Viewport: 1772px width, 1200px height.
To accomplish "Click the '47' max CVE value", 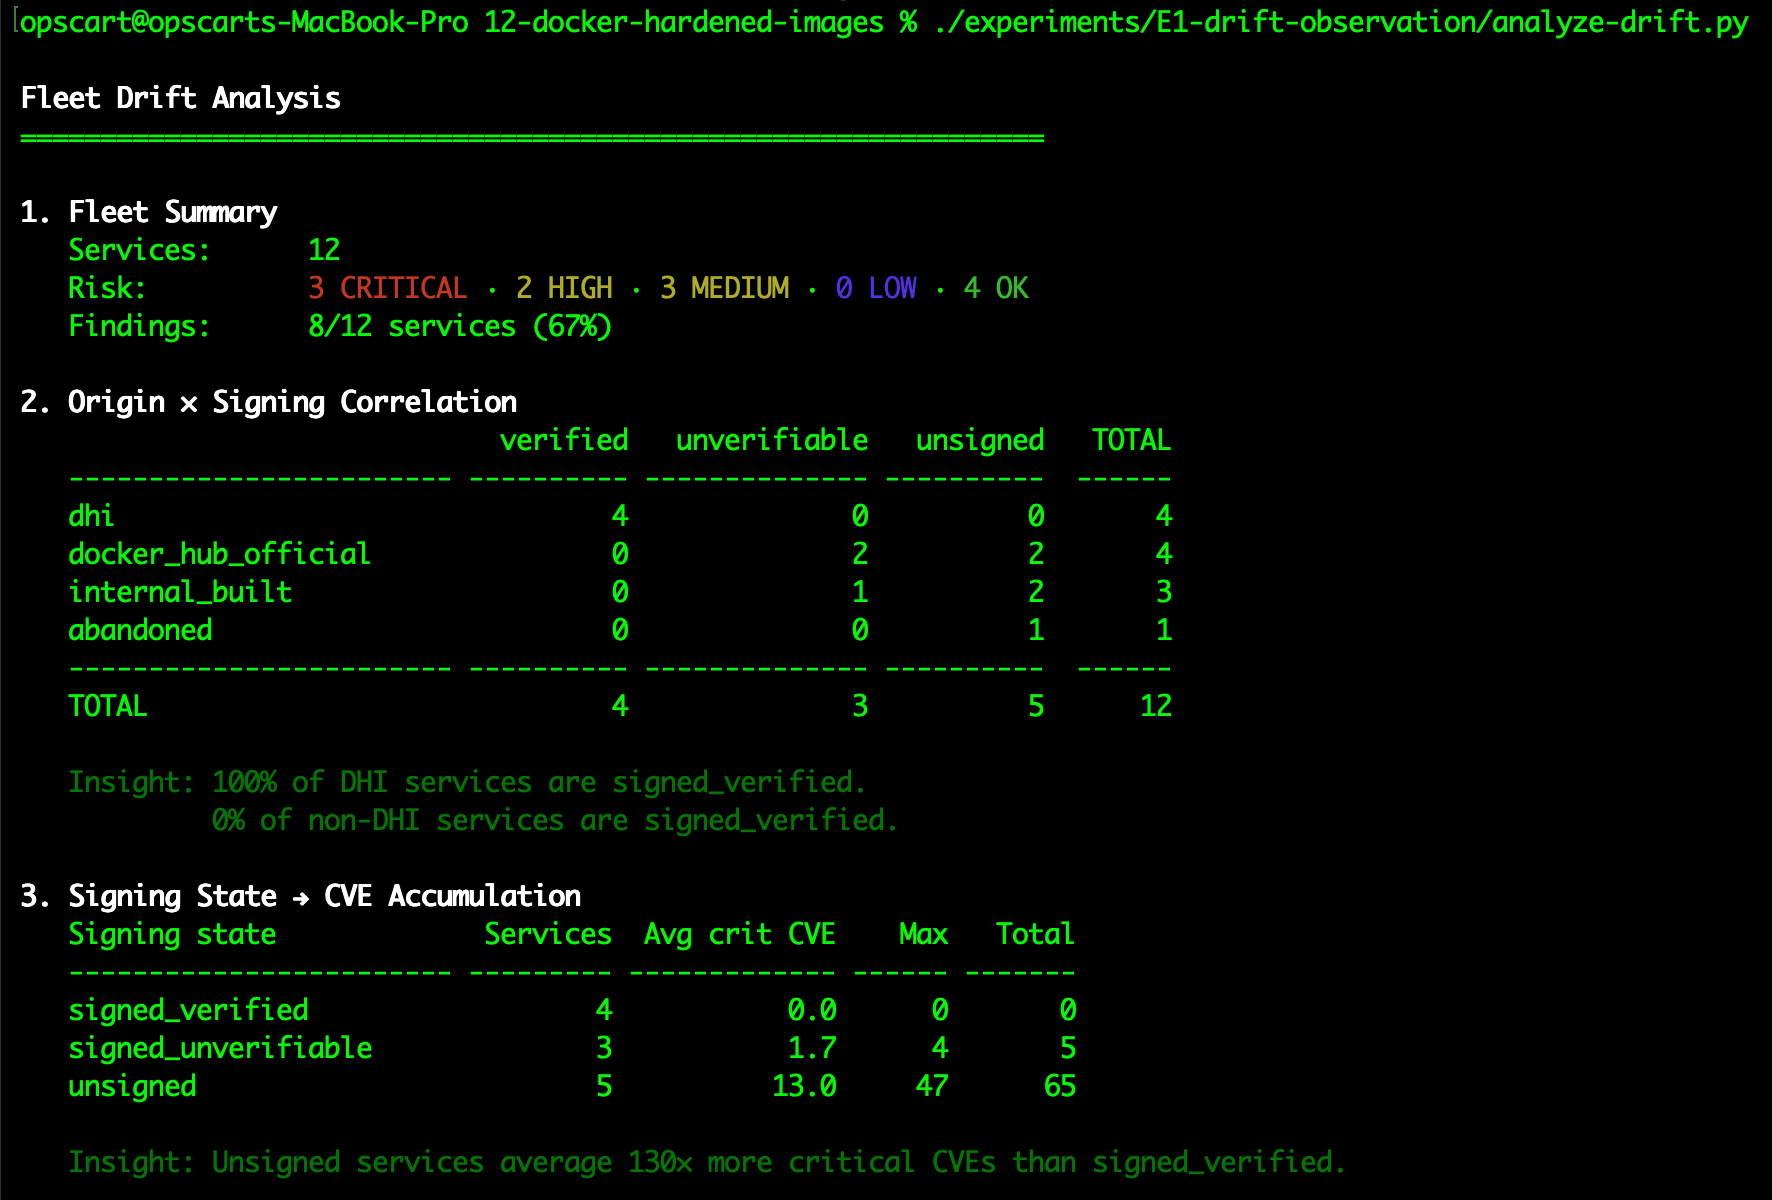I will 932,1086.
